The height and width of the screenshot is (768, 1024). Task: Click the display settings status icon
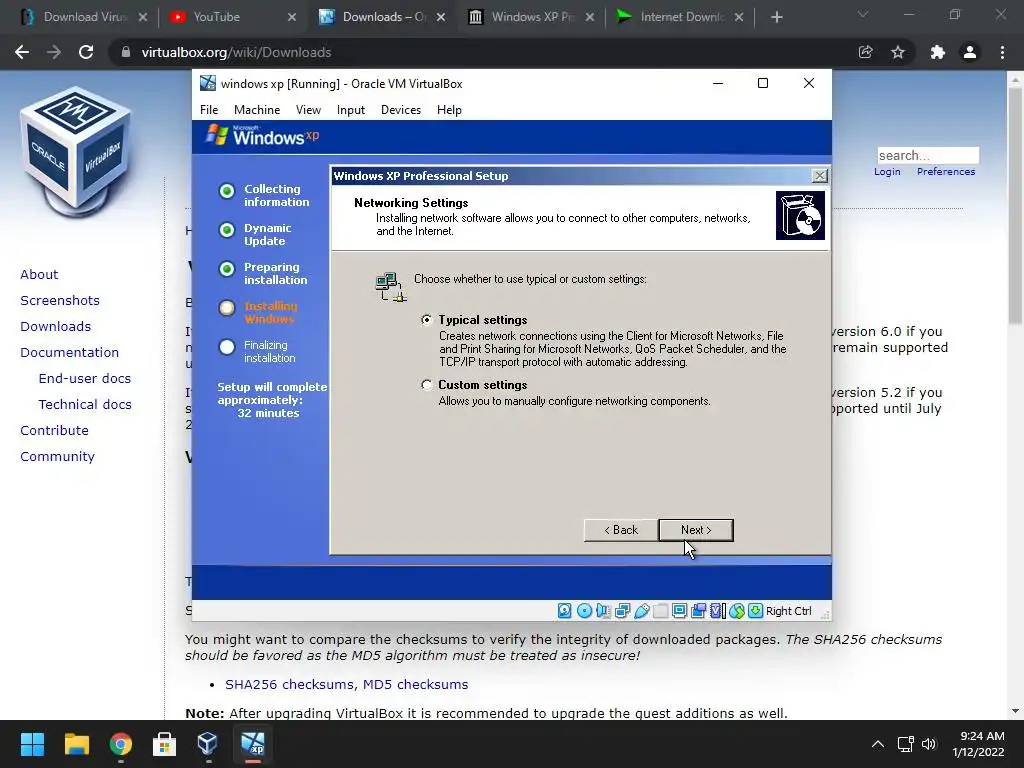click(x=679, y=611)
